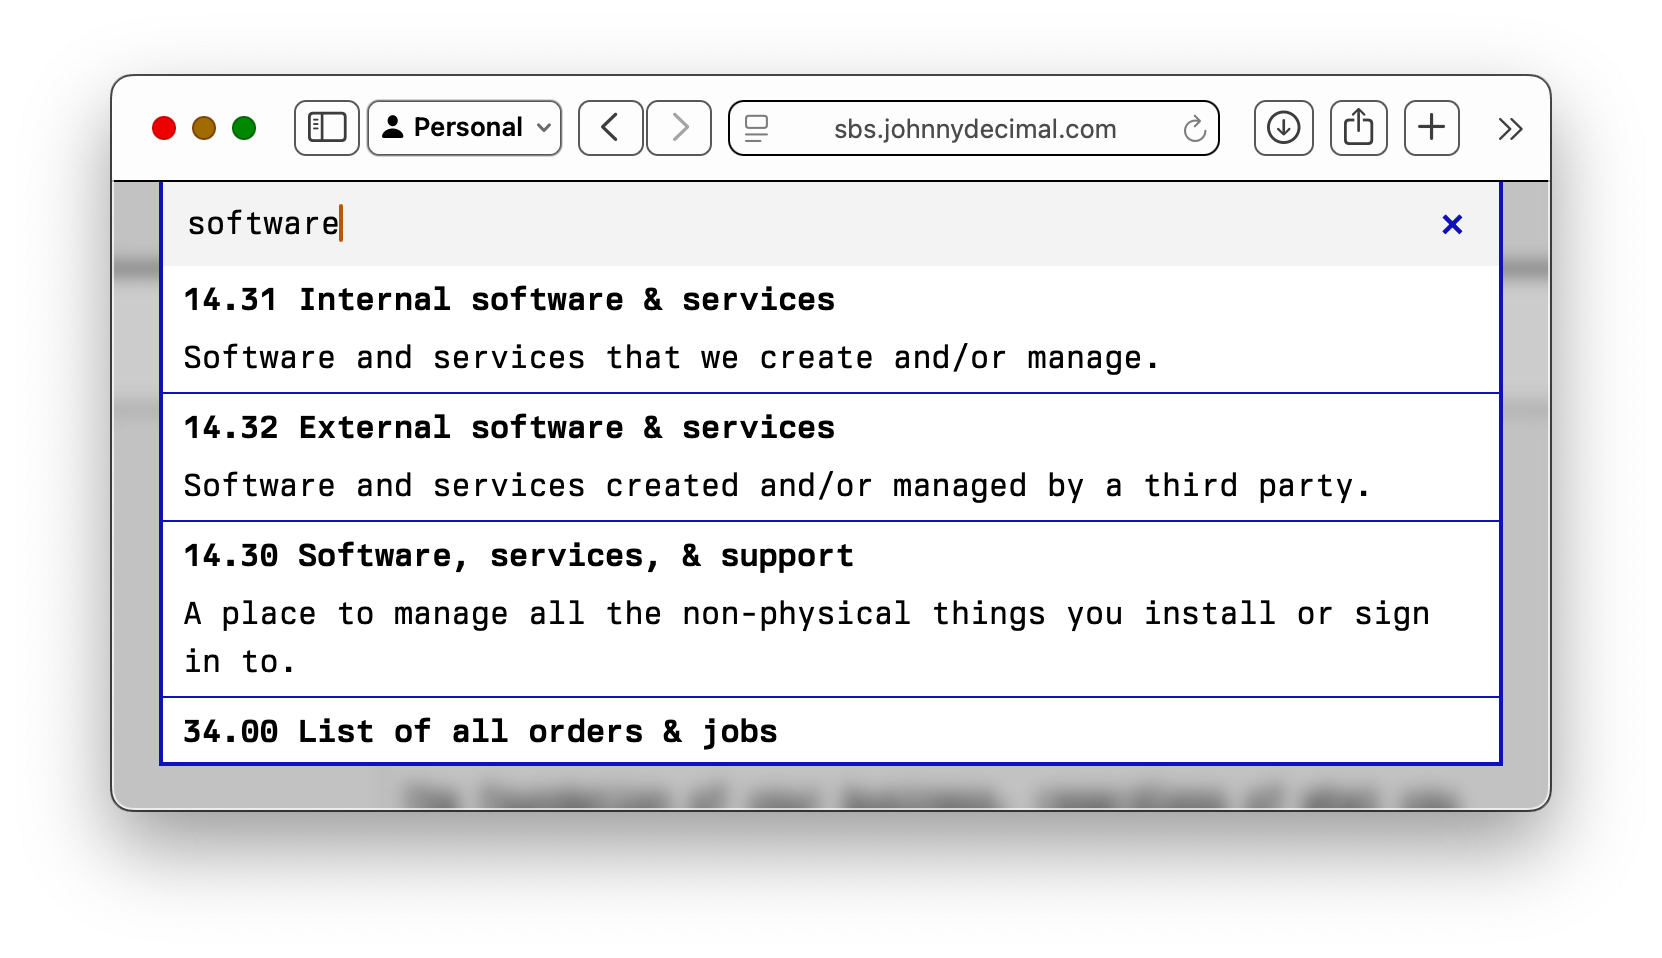The width and height of the screenshot is (1662, 958).
Task: Select description 'A place to manage all the non-physical things'
Action: [x=615, y=614]
